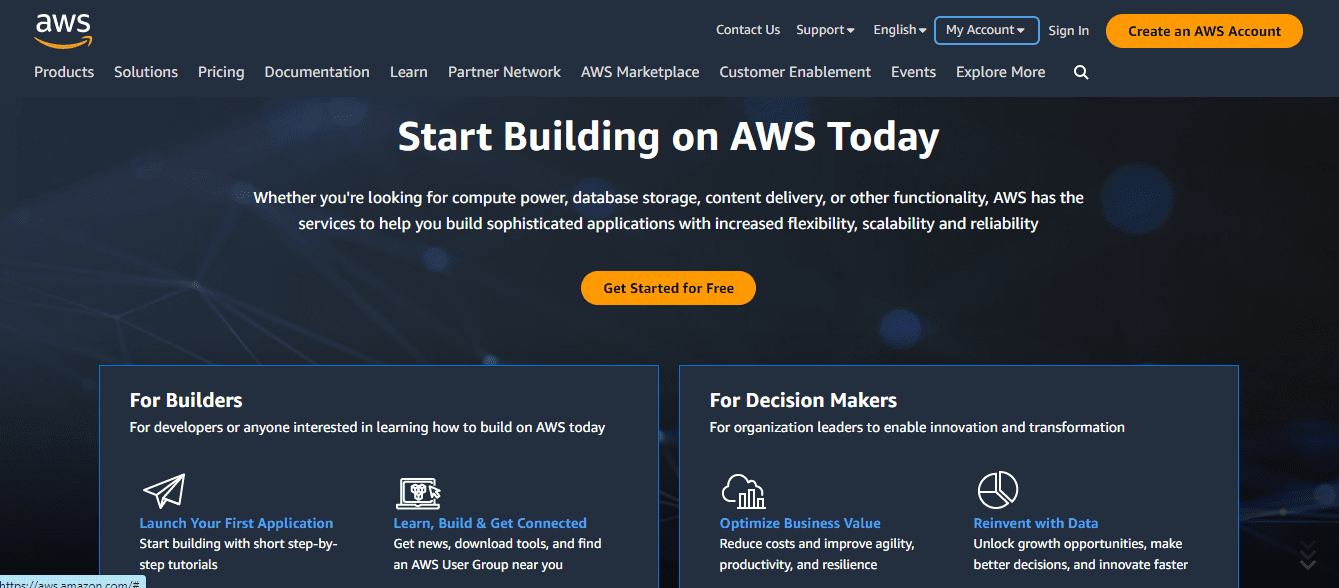Click the Sign In link
Screen dimensions: 1339x588
click(1068, 30)
